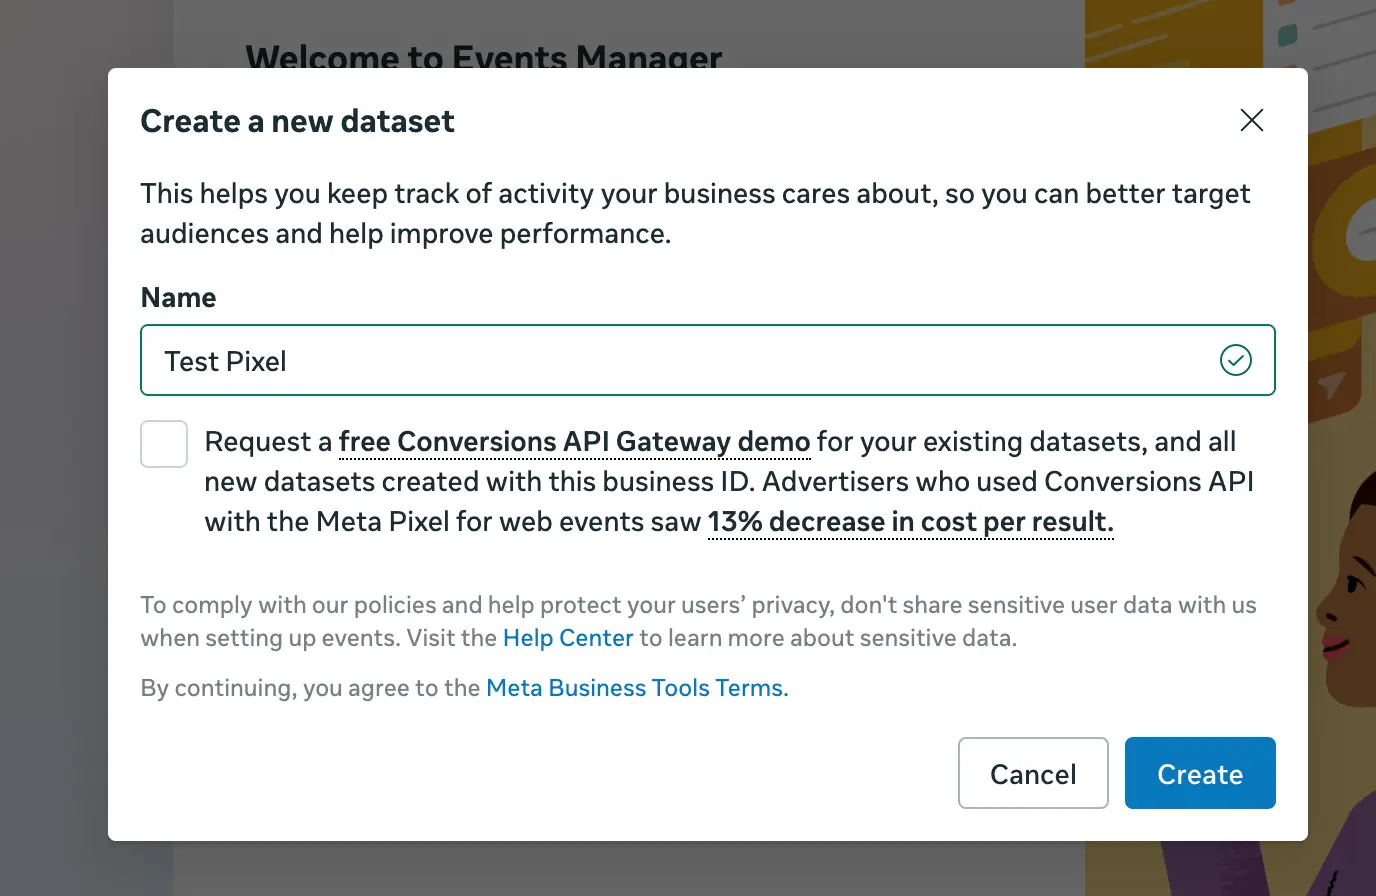Click the Create a new dataset heading

pos(297,121)
